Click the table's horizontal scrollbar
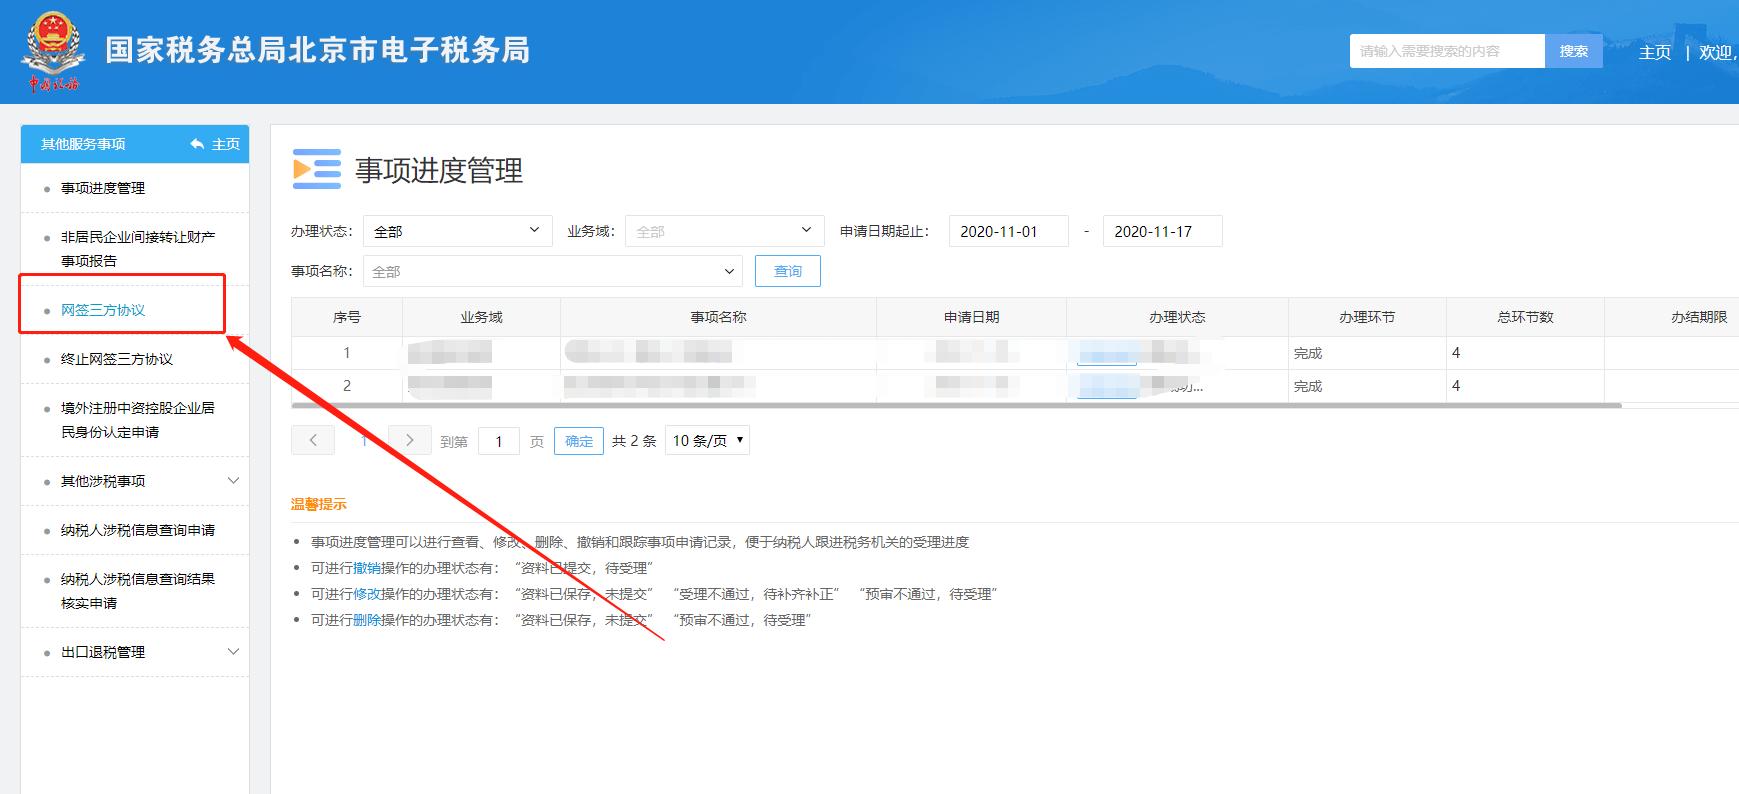This screenshot has width=1739, height=794. [x=956, y=405]
